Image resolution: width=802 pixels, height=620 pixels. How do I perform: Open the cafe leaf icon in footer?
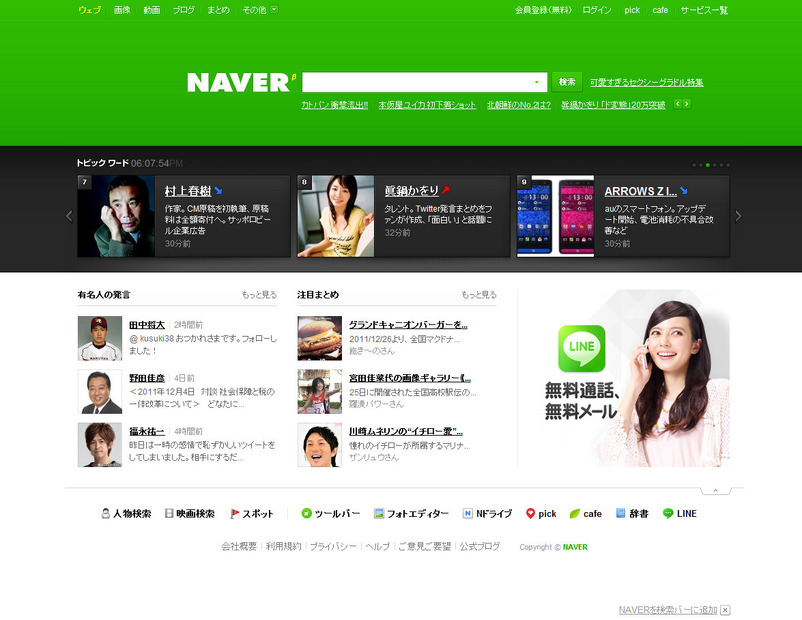574,513
